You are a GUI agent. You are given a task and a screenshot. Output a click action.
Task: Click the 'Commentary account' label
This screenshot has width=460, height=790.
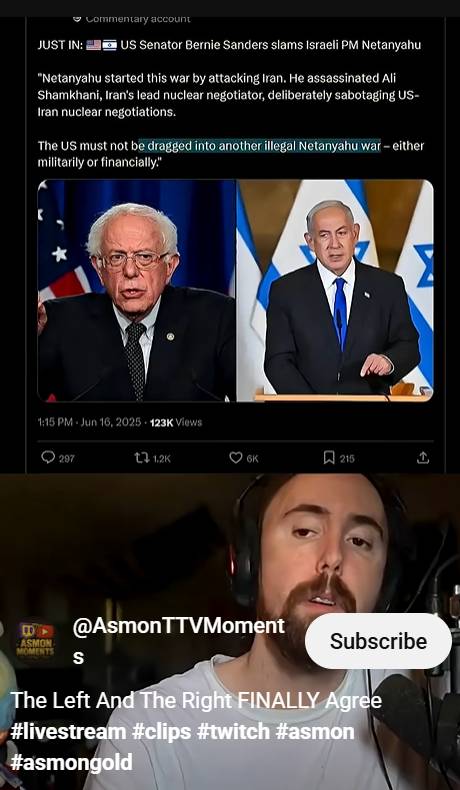tap(137, 20)
